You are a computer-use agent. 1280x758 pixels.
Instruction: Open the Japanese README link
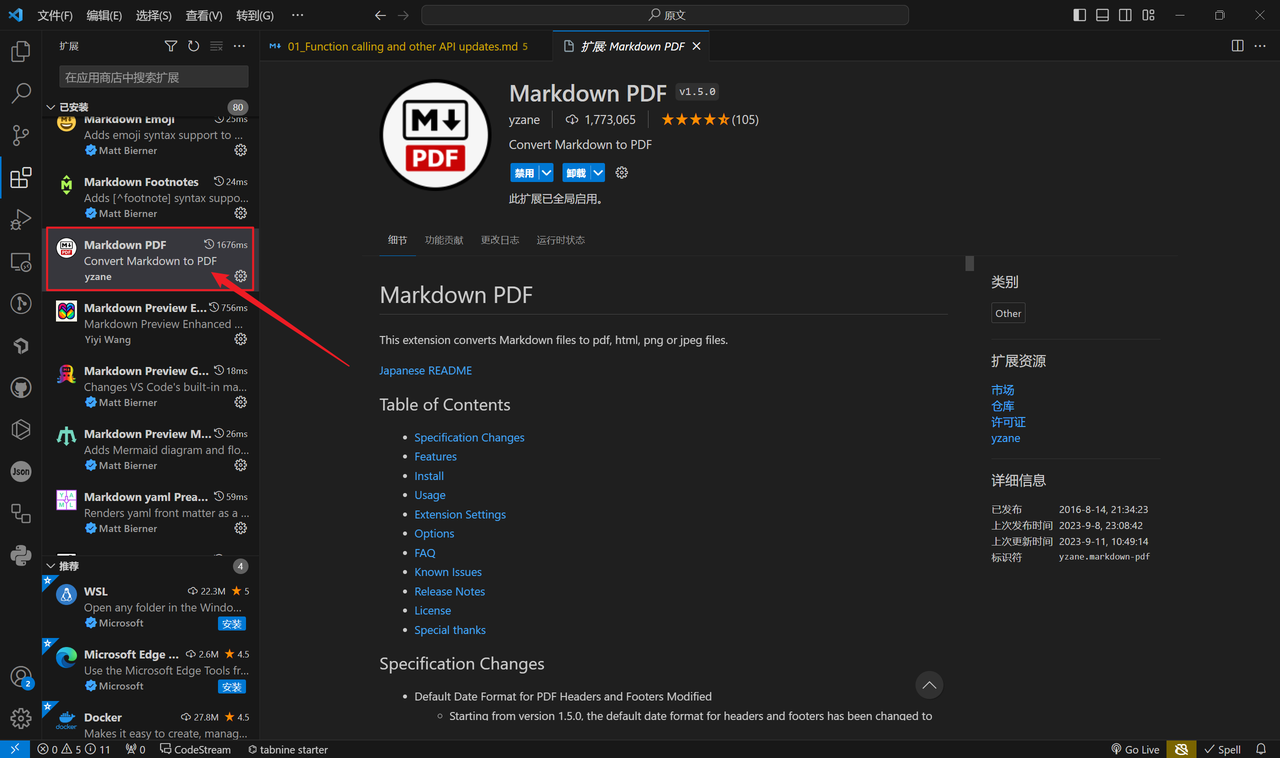point(425,370)
